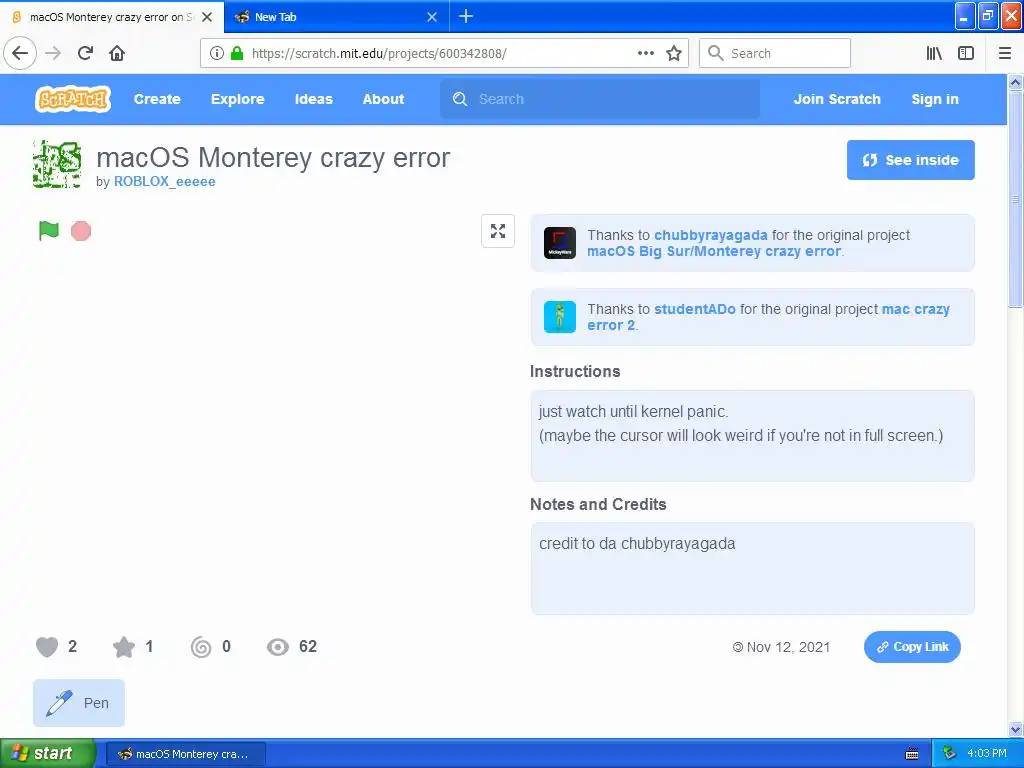1024x768 pixels.
Task: Restore the browser window with title button
Action: coord(988,16)
